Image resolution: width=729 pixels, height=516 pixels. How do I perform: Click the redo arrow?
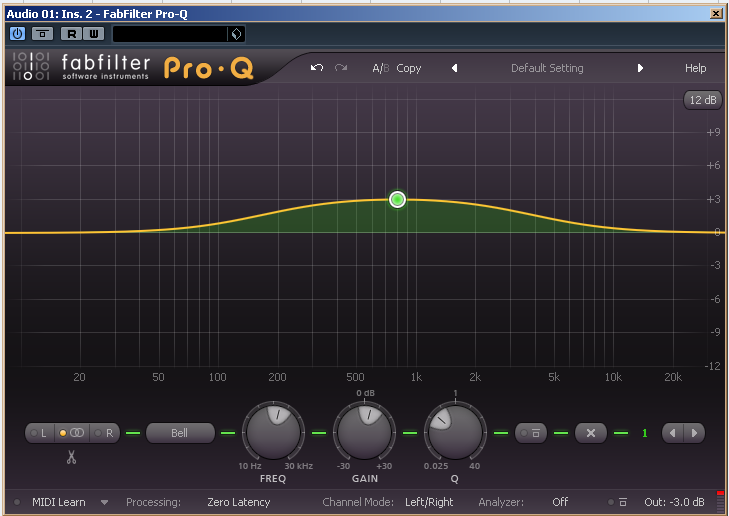pyautogui.click(x=341, y=68)
